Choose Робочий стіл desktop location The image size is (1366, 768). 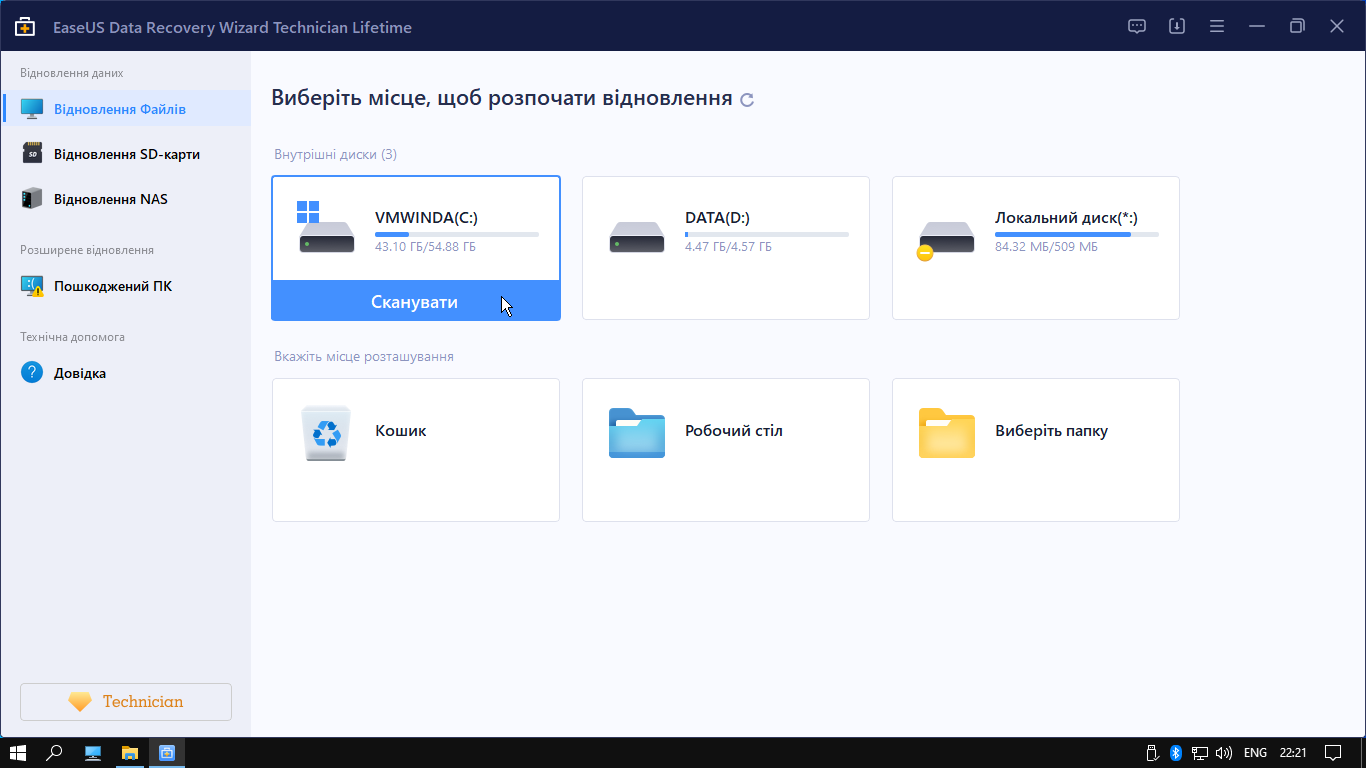(726, 449)
